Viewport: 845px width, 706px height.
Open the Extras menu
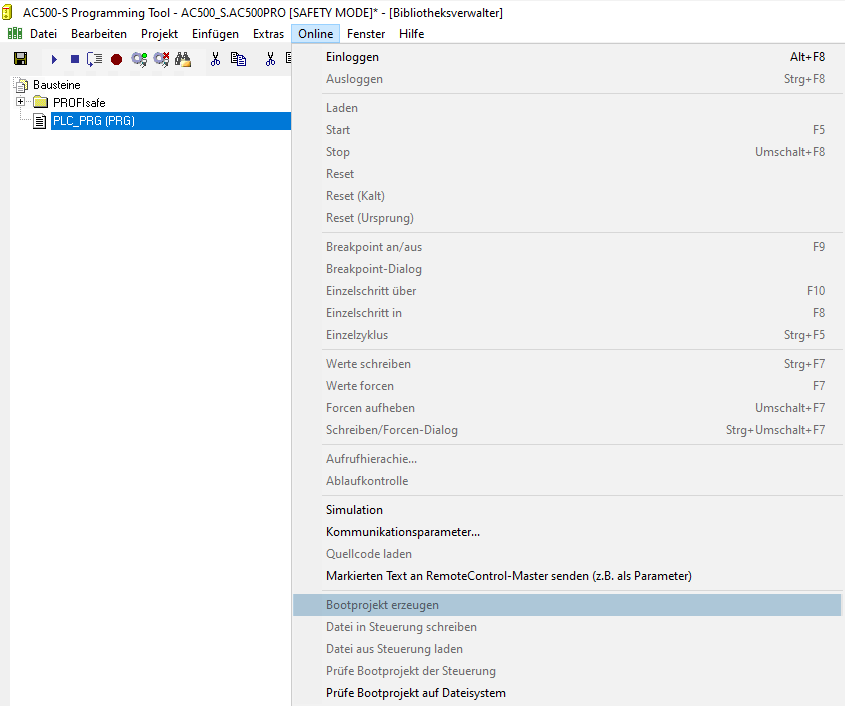pyautogui.click(x=268, y=34)
